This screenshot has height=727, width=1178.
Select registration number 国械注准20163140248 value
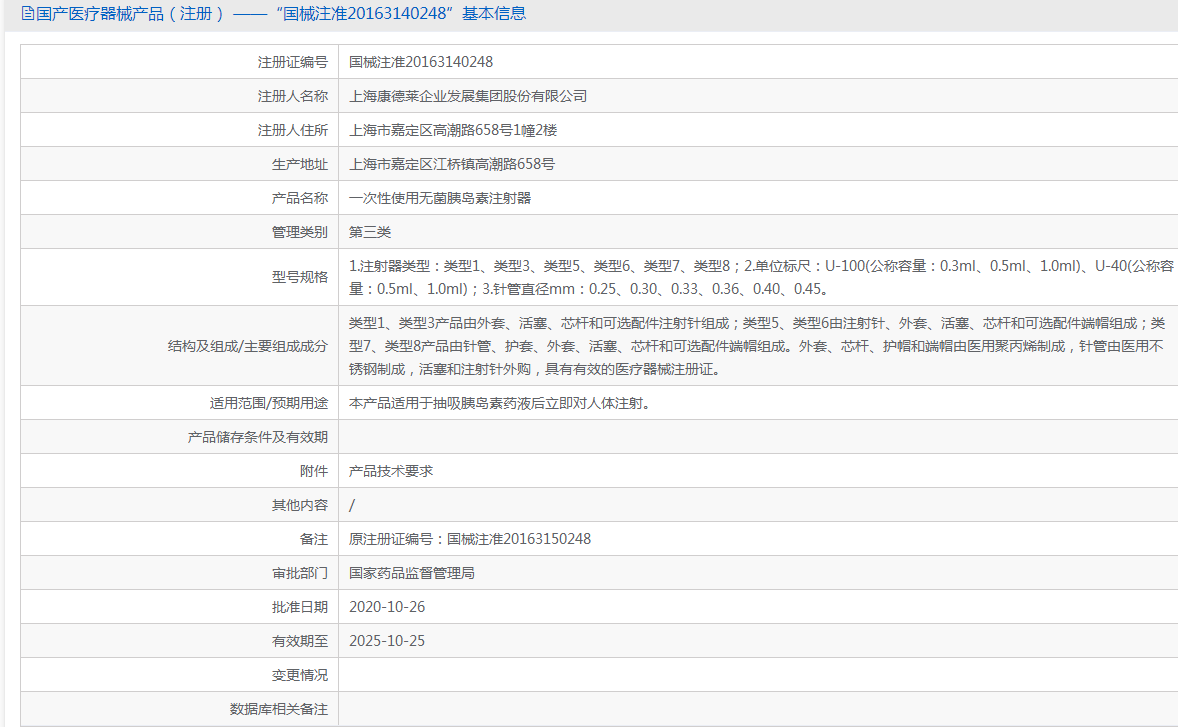click(421, 62)
